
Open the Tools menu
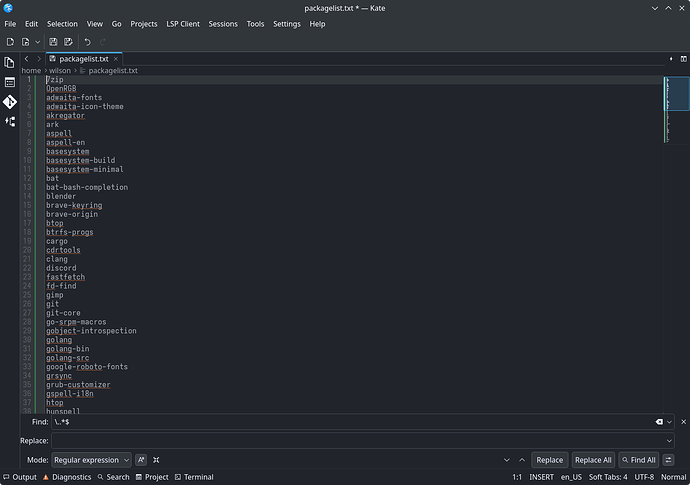[x=255, y=24]
